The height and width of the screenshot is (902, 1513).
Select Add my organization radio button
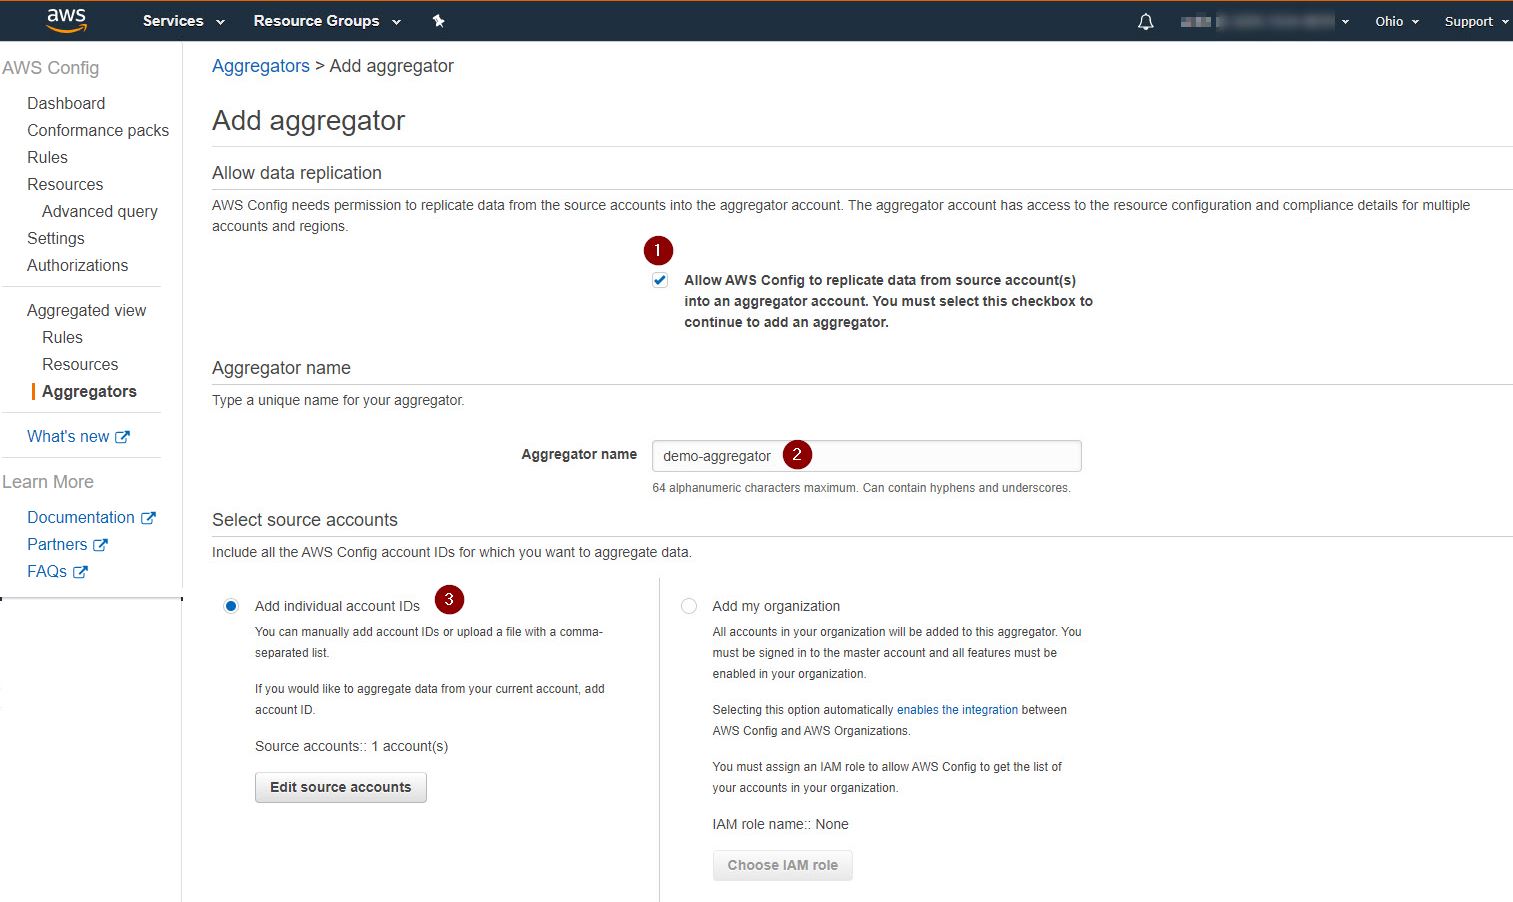point(689,606)
